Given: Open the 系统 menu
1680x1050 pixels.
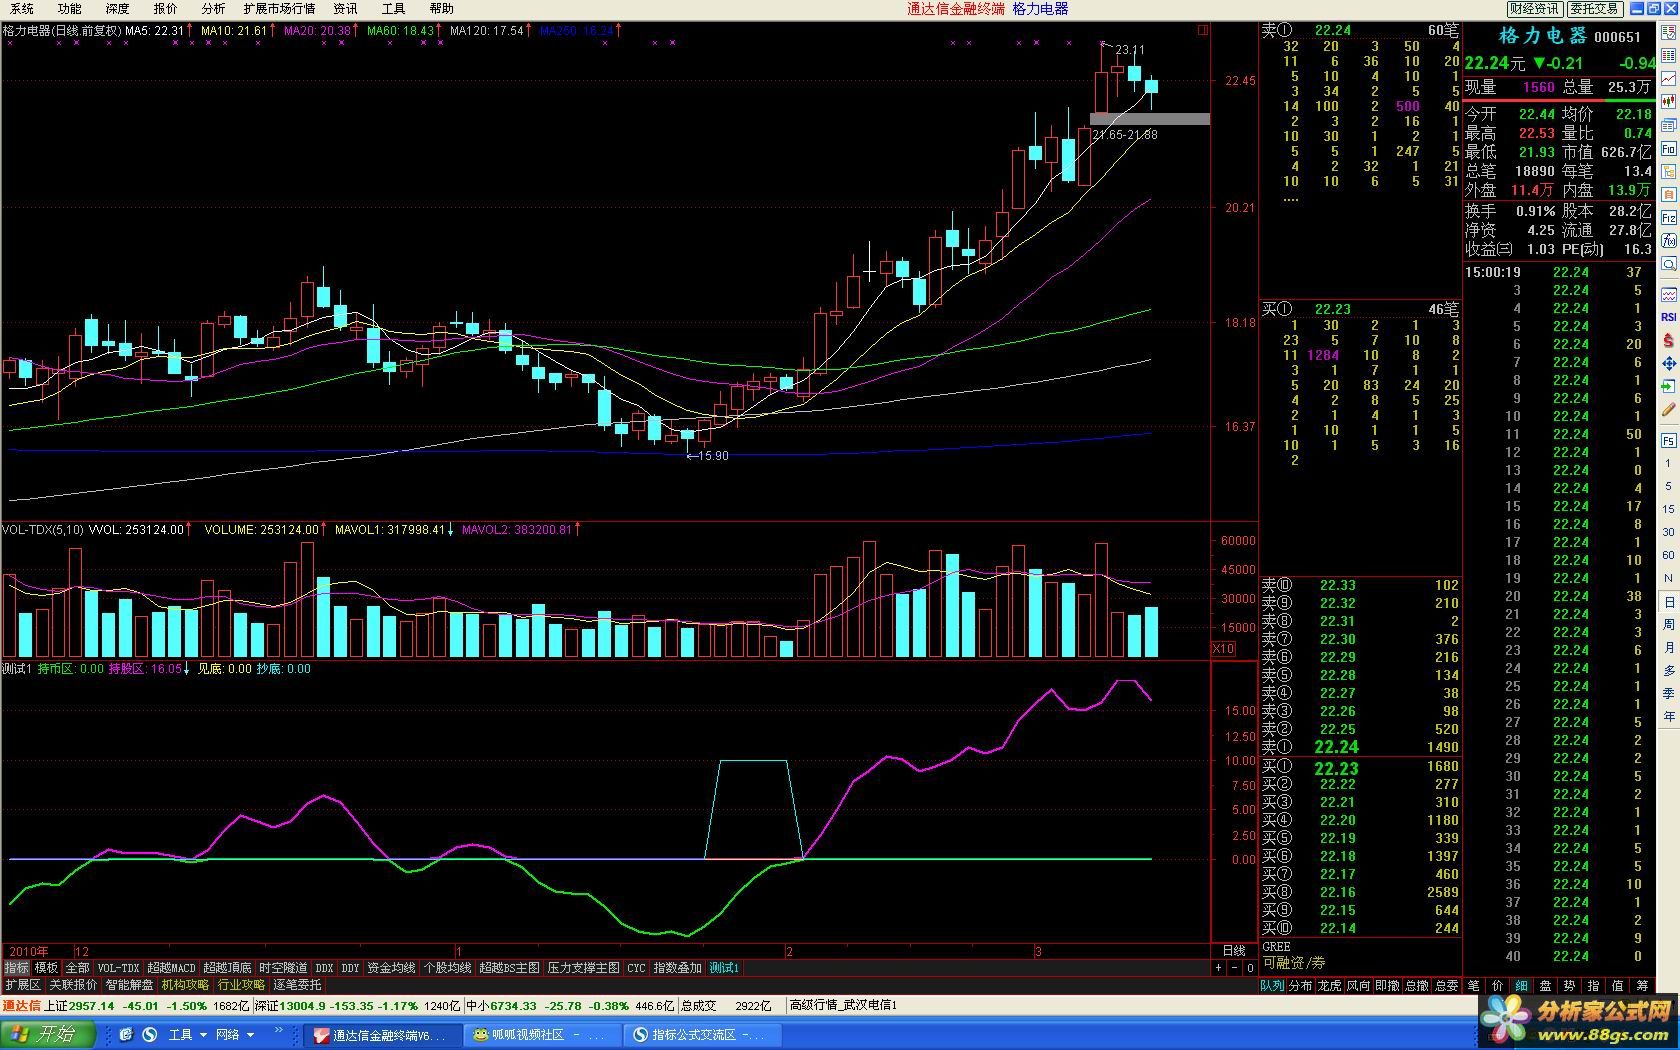Looking at the screenshot, I should [21, 9].
